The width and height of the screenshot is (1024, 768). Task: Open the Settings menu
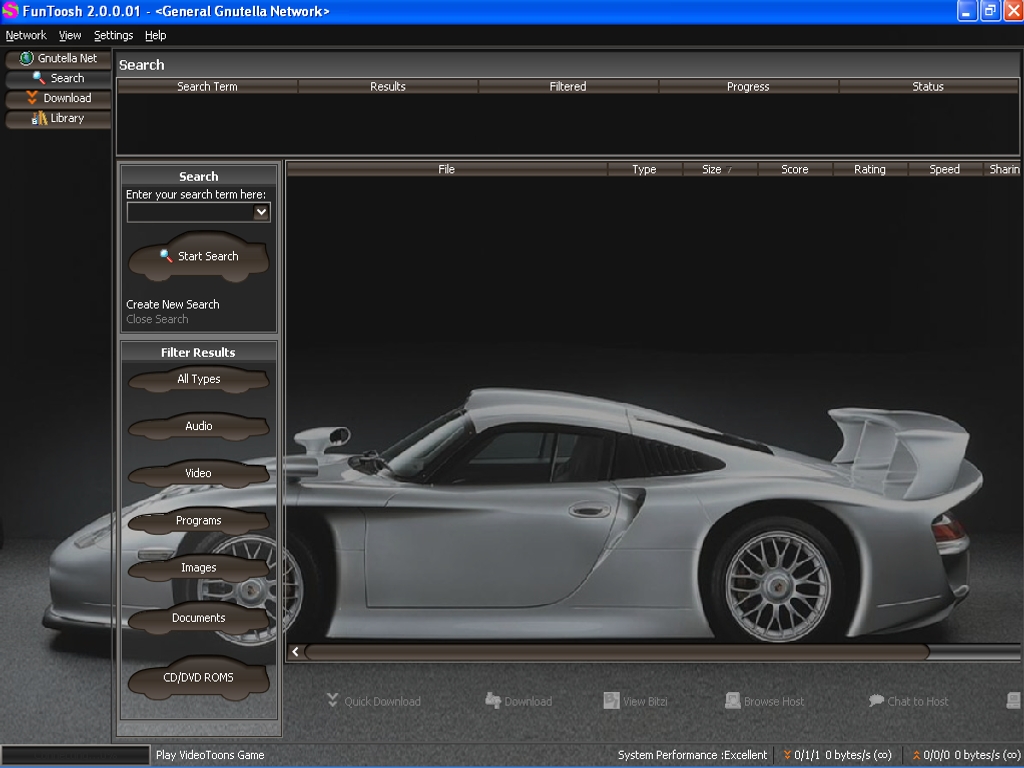tap(113, 35)
